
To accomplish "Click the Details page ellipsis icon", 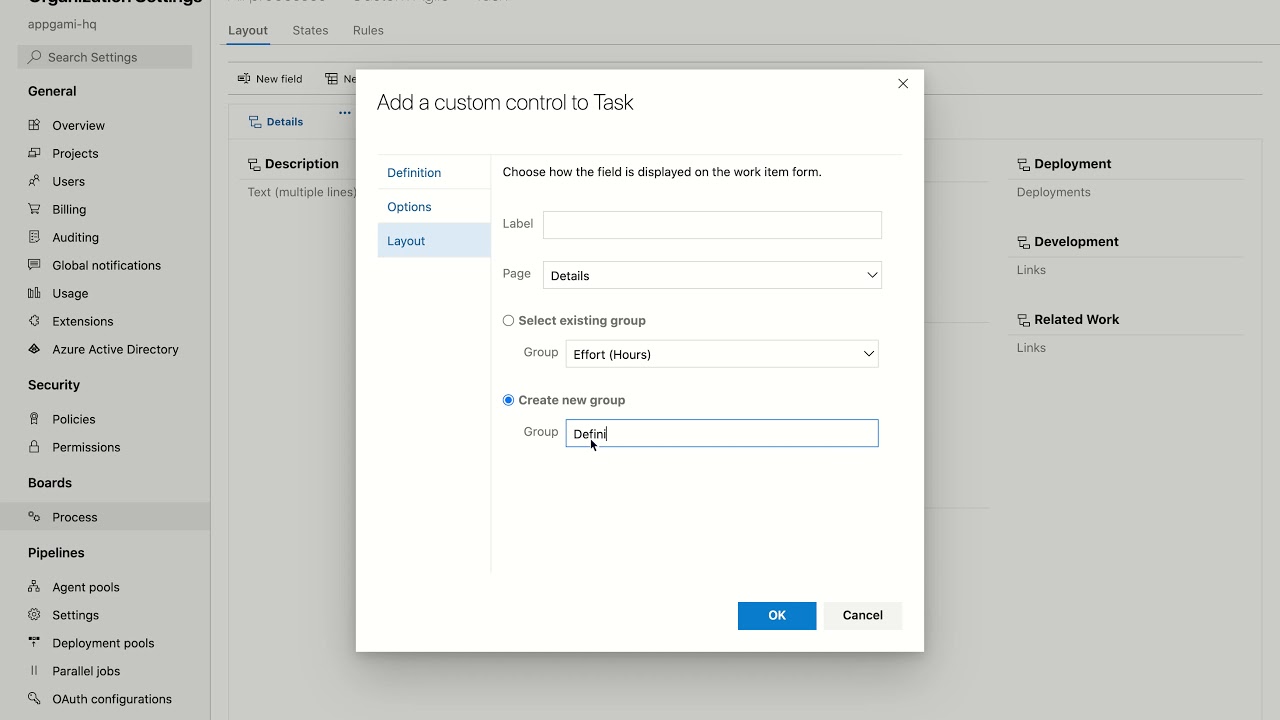I will point(345,113).
